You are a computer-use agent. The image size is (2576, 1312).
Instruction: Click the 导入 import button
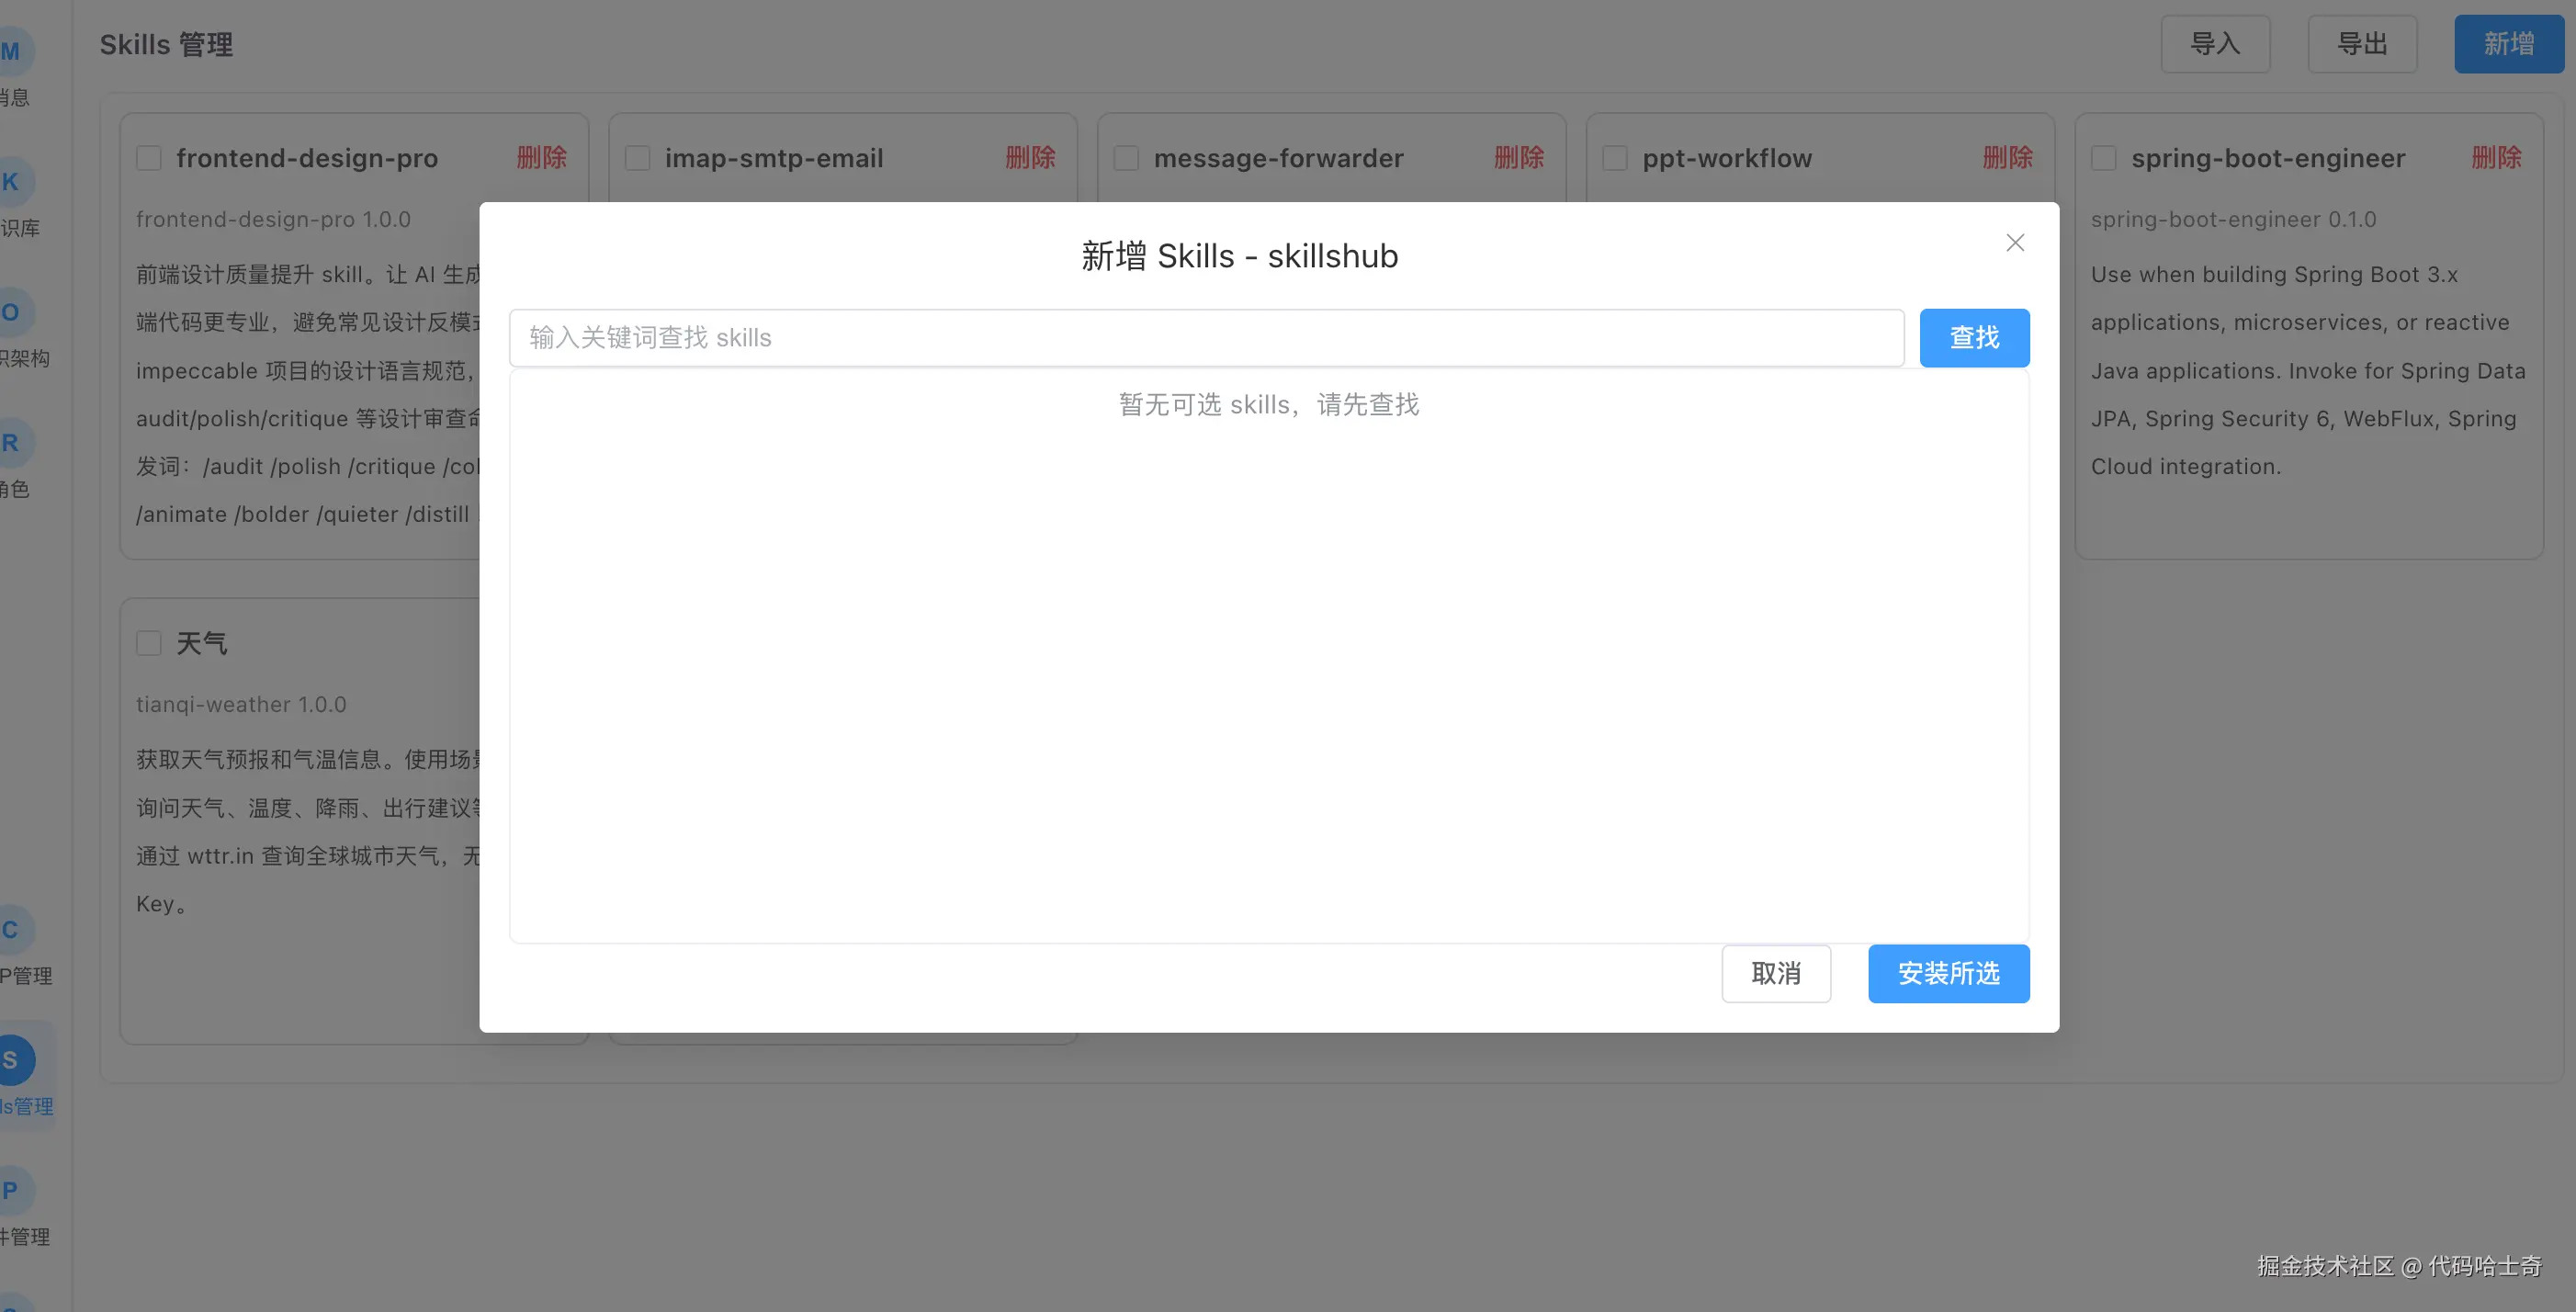coord(2215,44)
